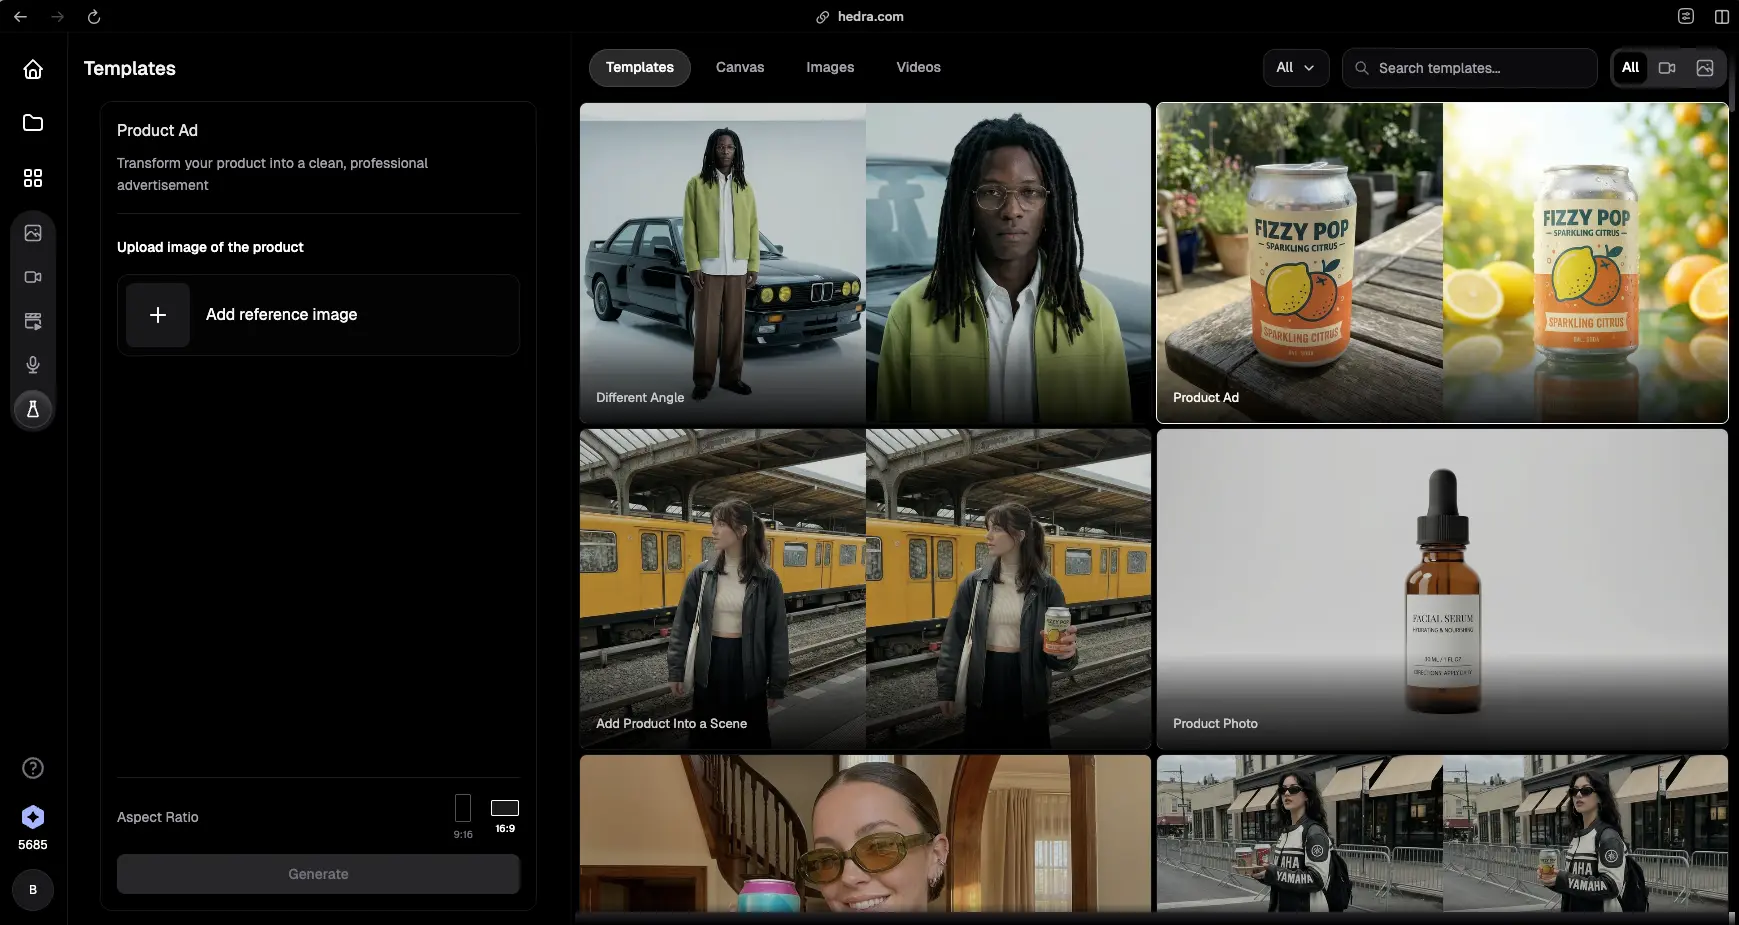Open the Images tab
1739x925 pixels.
click(x=830, y=68)
